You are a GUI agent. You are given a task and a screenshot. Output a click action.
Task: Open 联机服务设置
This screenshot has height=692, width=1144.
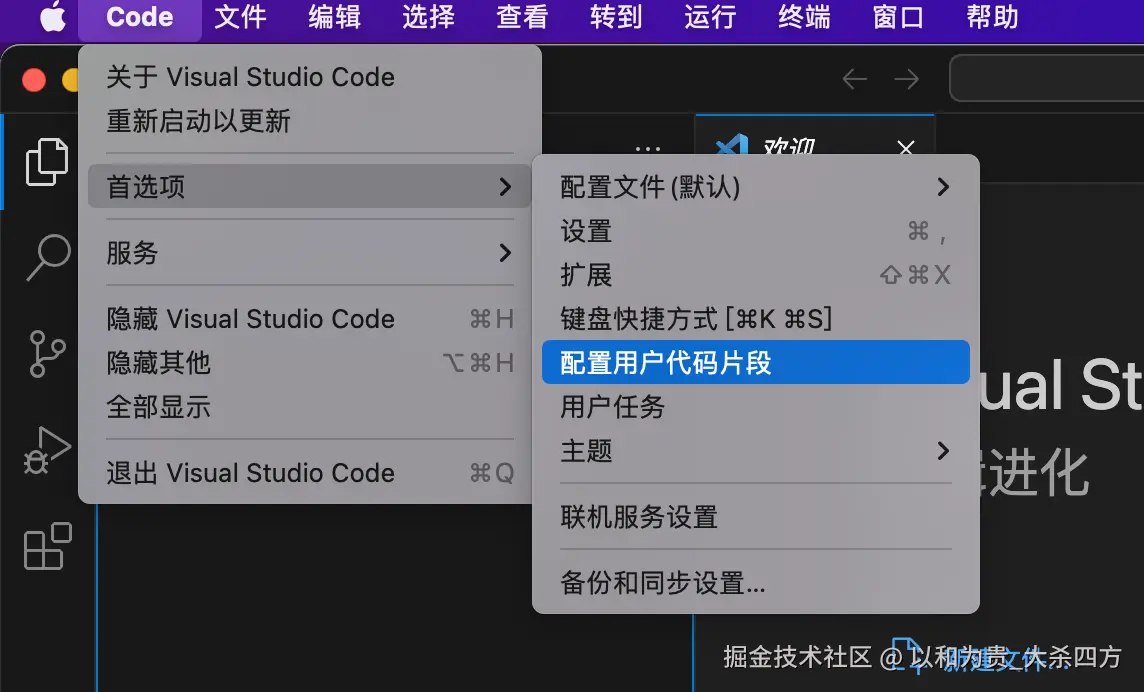point(756,517)
